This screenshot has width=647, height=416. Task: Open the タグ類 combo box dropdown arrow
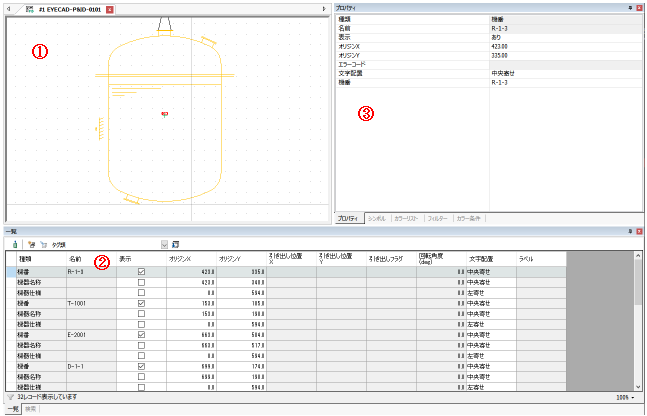(x=164, y=245)
